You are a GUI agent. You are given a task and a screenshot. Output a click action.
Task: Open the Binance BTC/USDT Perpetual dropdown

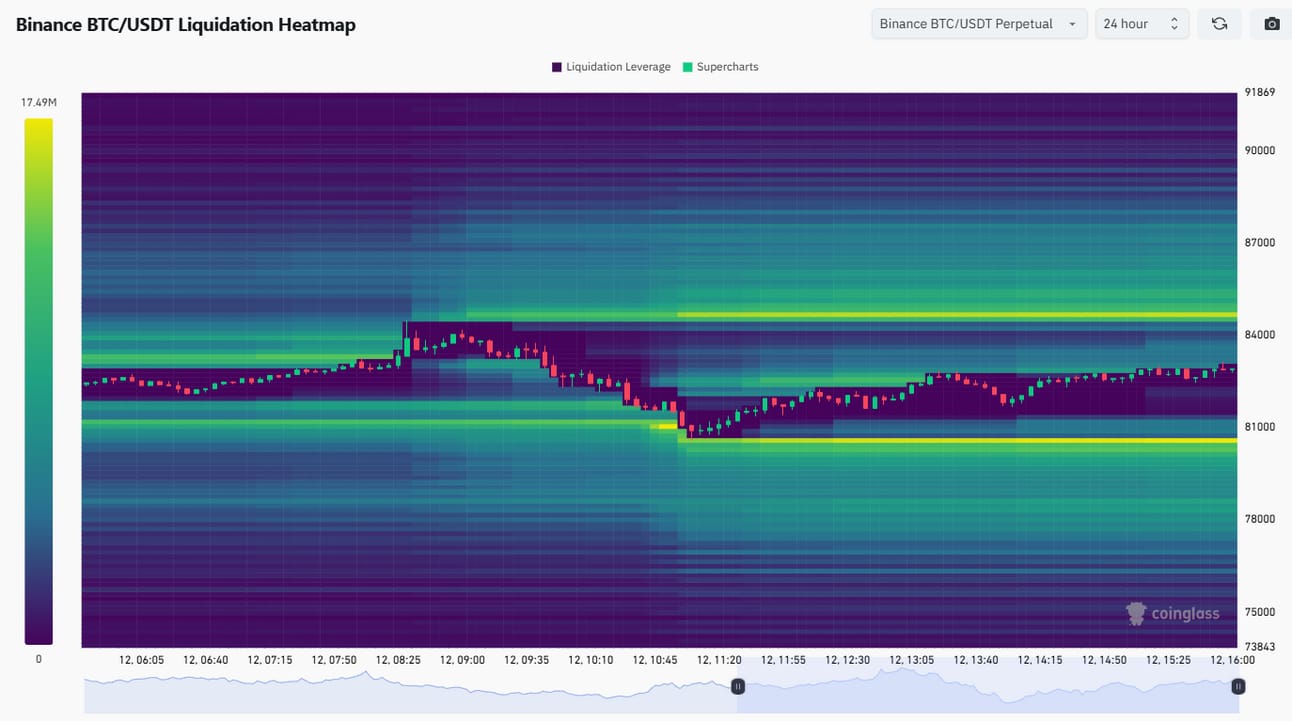coord(979,24)
